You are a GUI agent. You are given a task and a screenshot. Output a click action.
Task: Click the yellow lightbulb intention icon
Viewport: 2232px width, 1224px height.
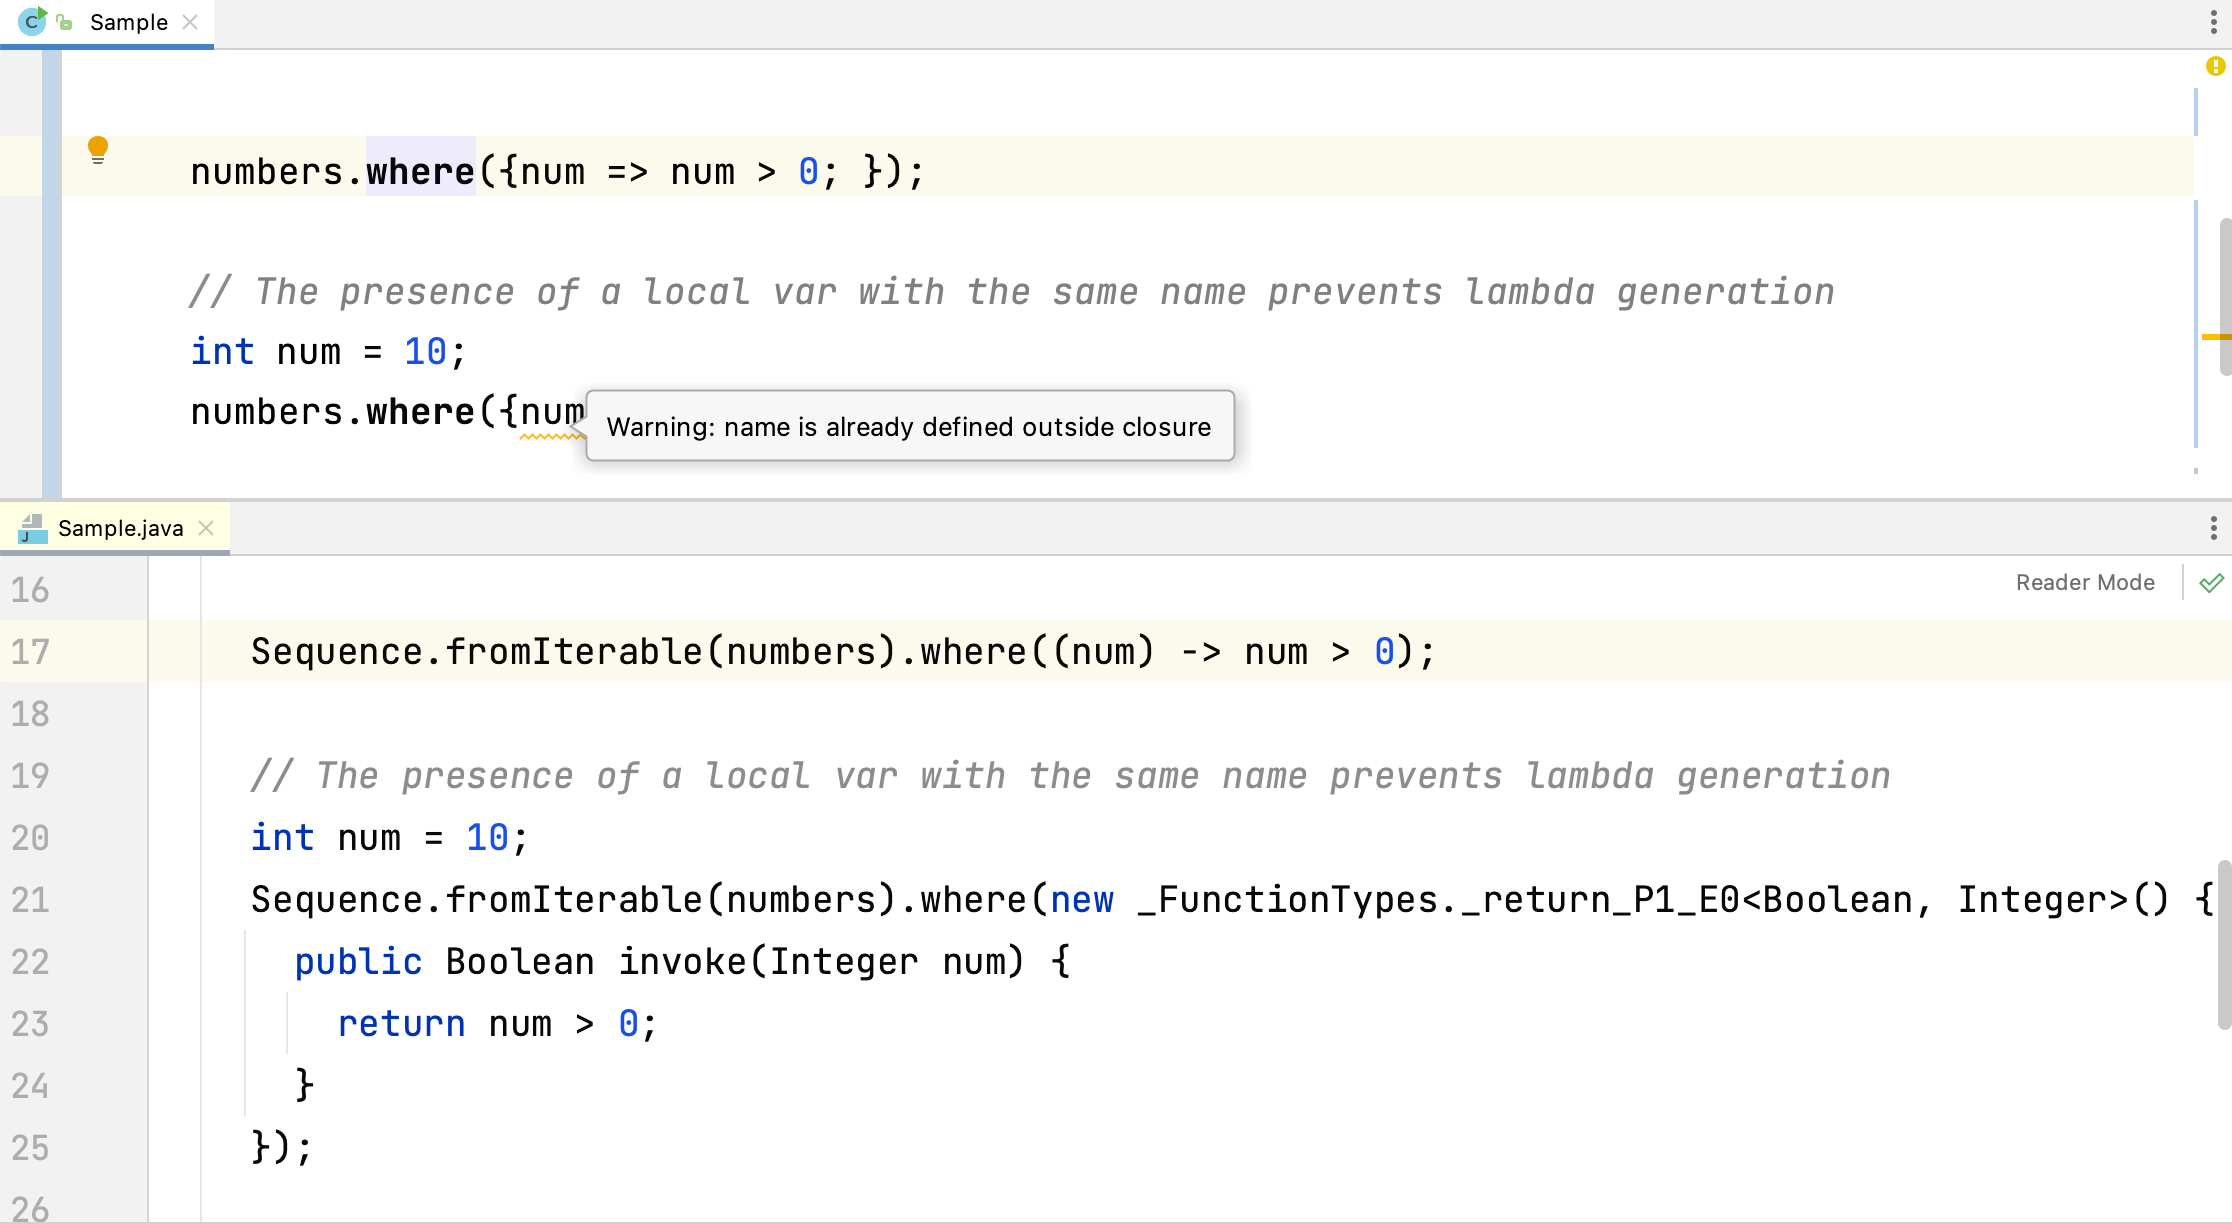tap(97, 150)
